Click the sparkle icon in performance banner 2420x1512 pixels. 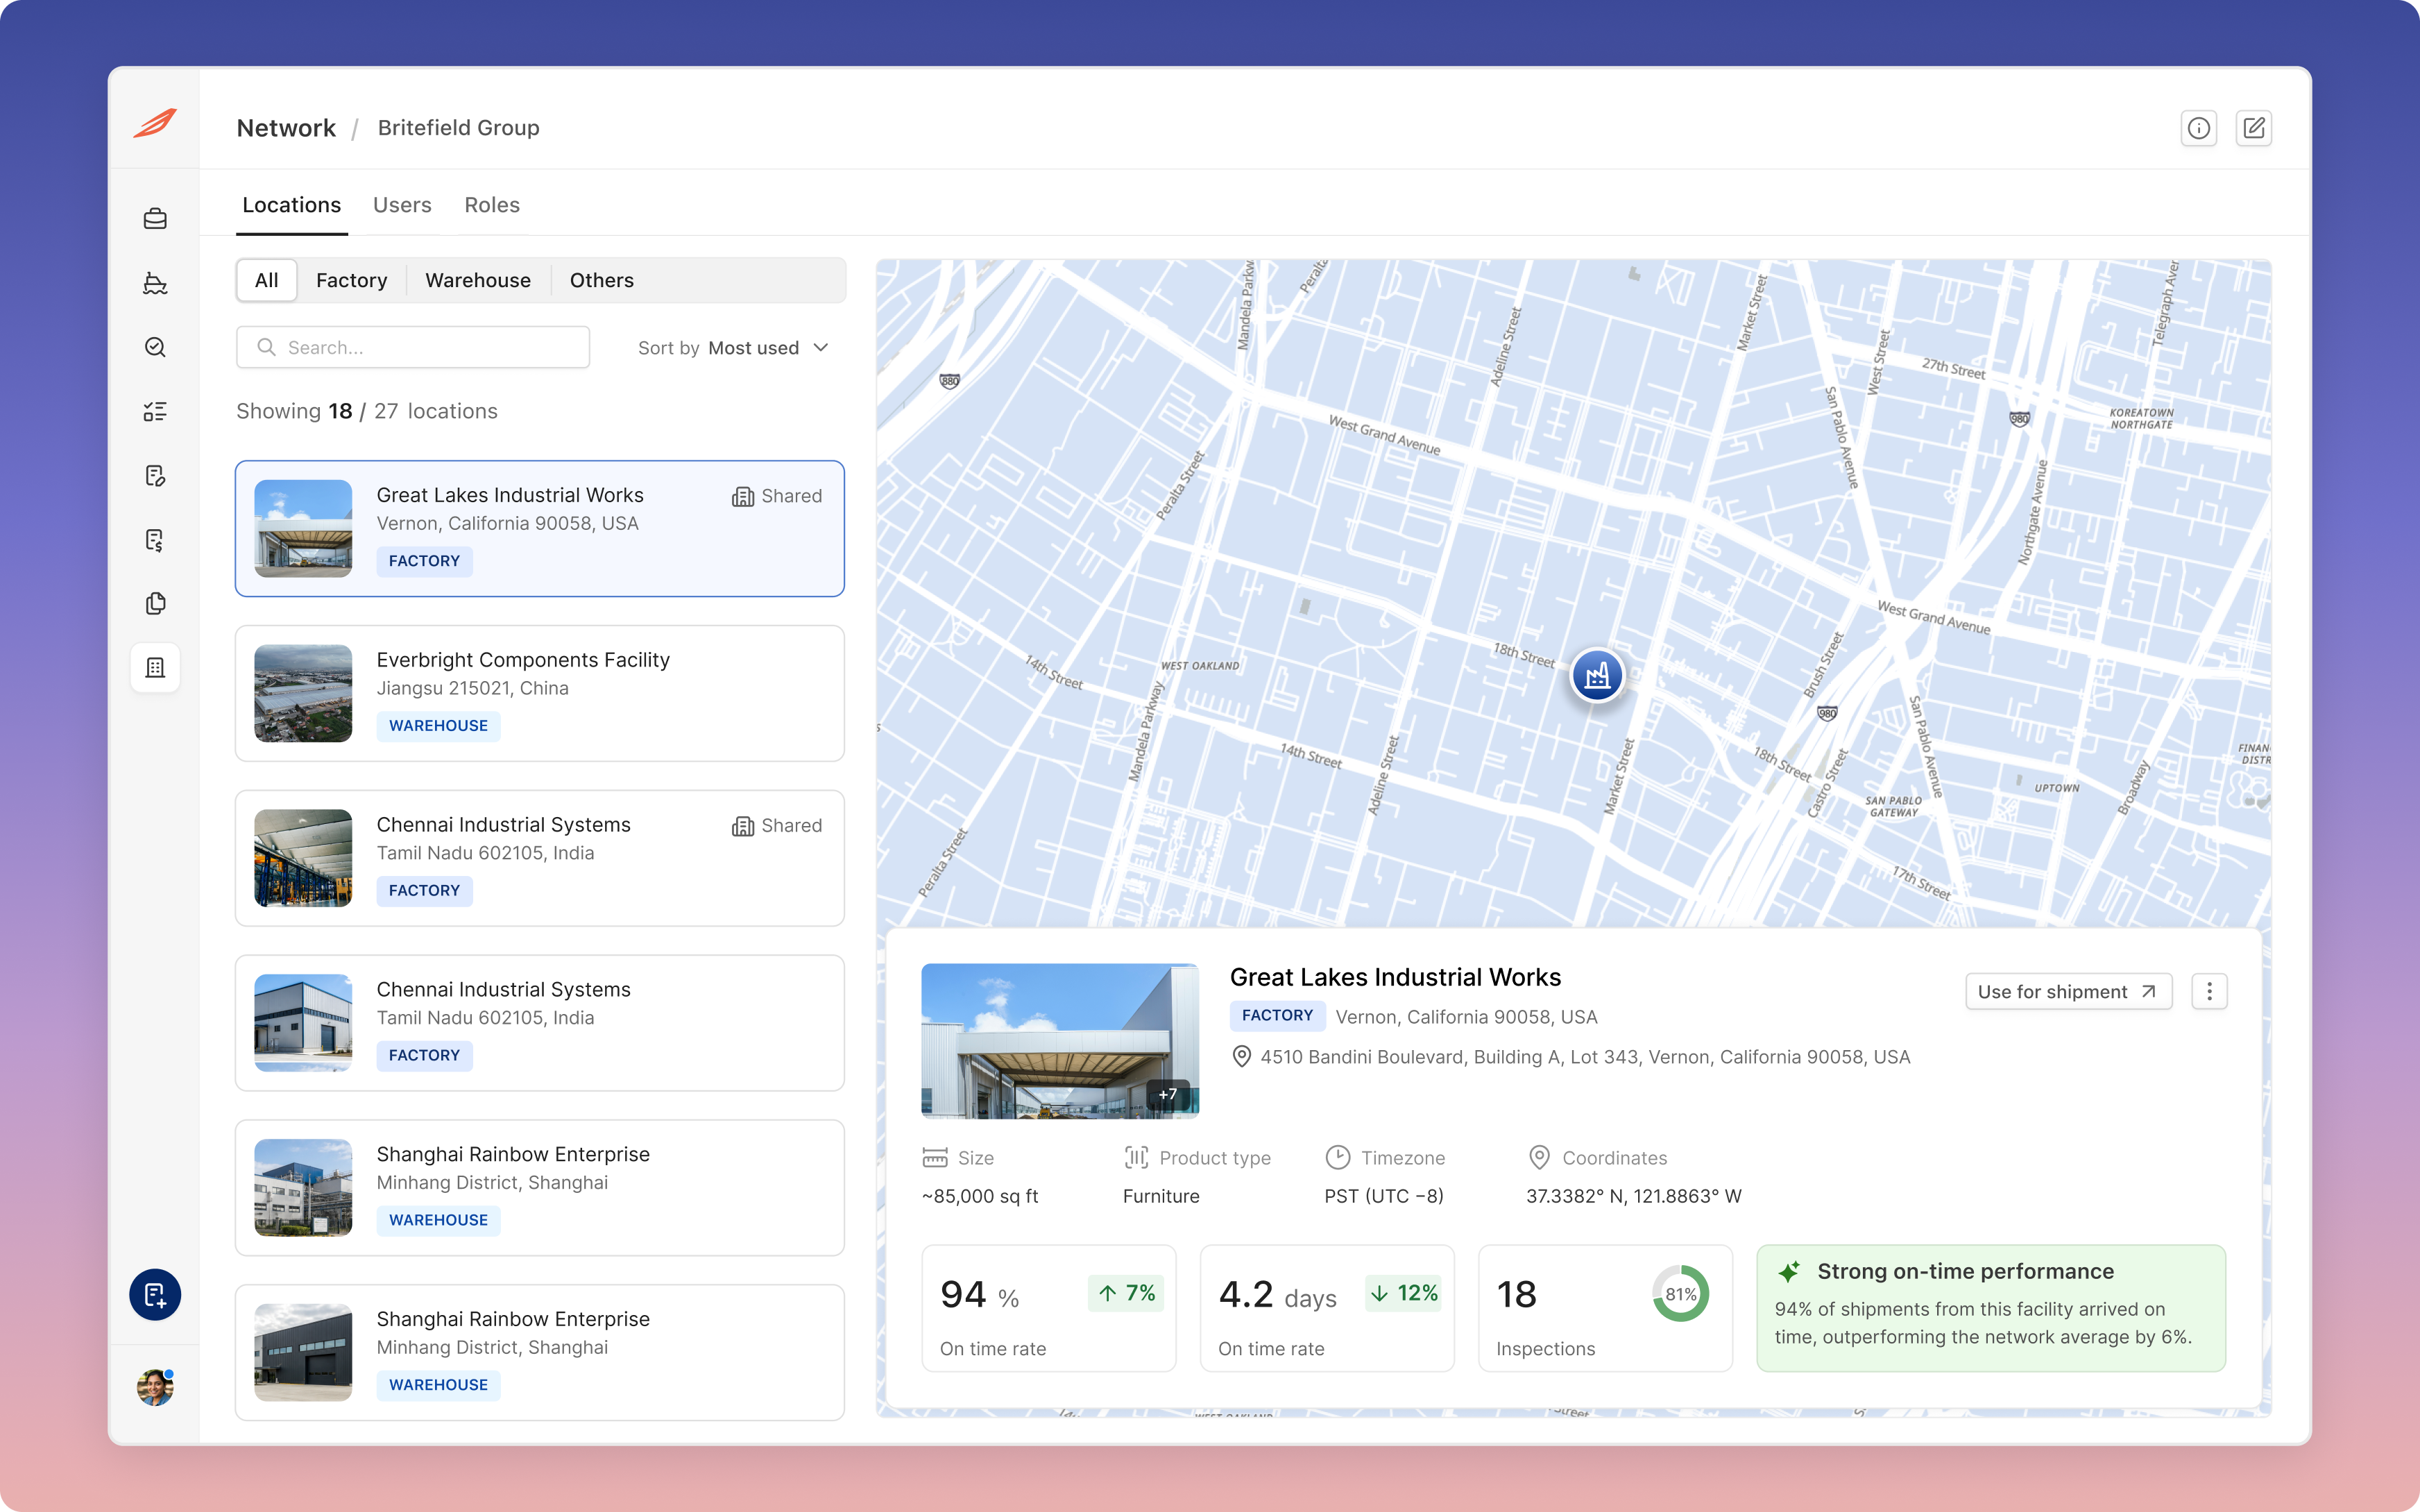(x=1788, y=1272)
